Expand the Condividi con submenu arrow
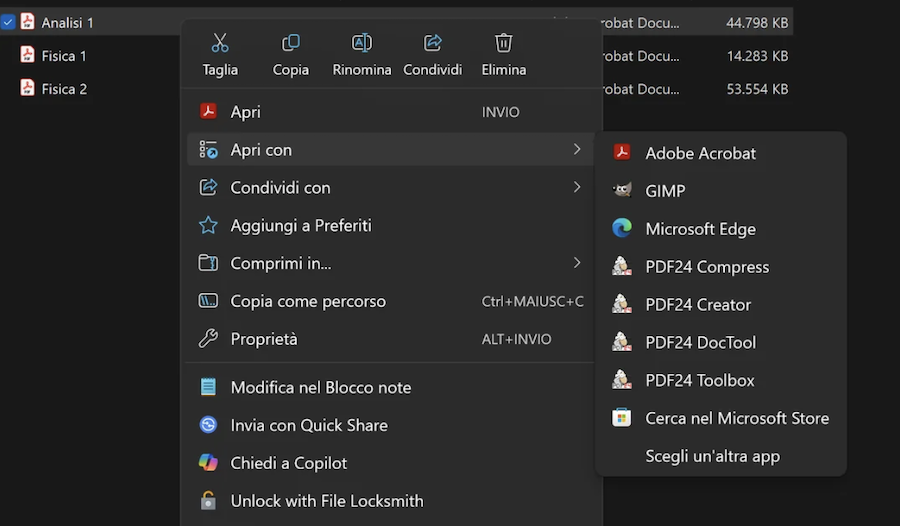 coord(577,187)
